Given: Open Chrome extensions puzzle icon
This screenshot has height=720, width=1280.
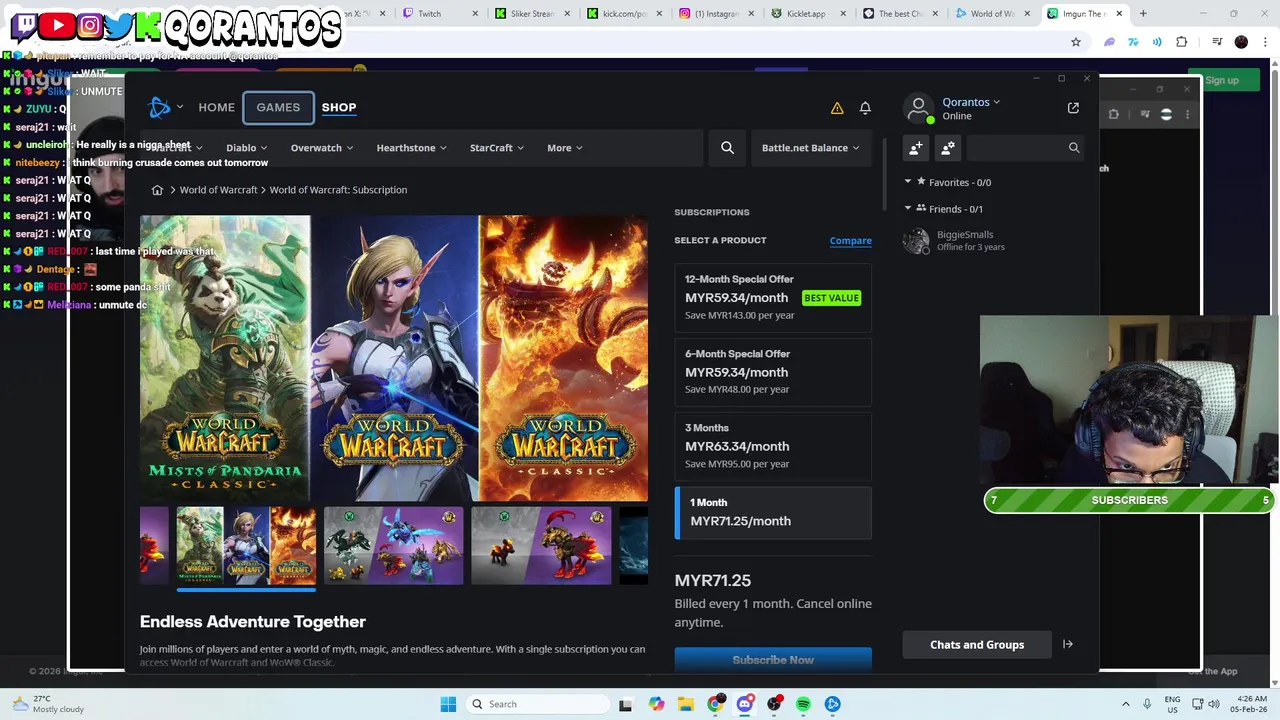Looking at the screenshot, I should coord(1182,42).
